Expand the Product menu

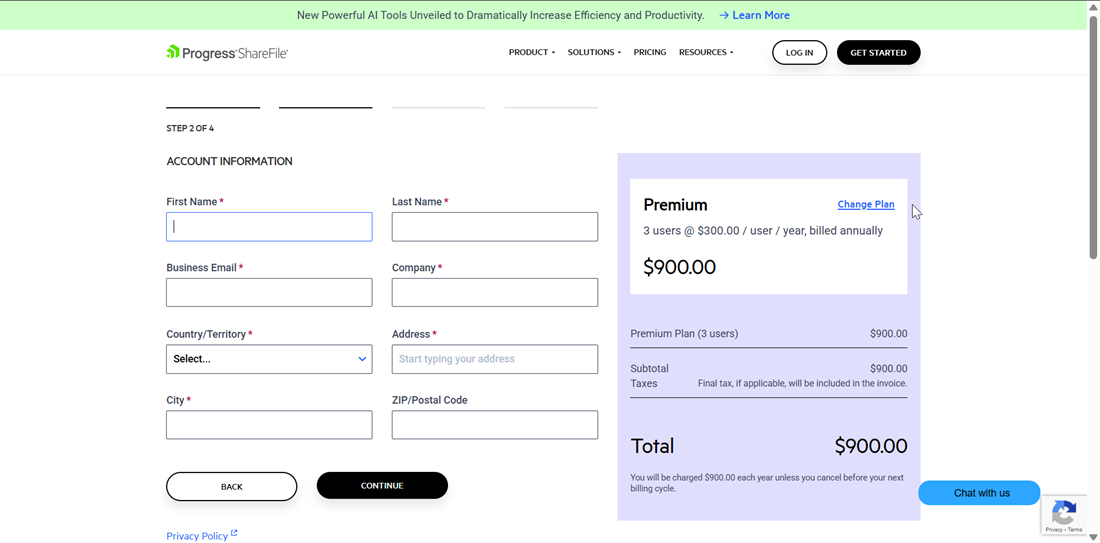click(531, 52)
